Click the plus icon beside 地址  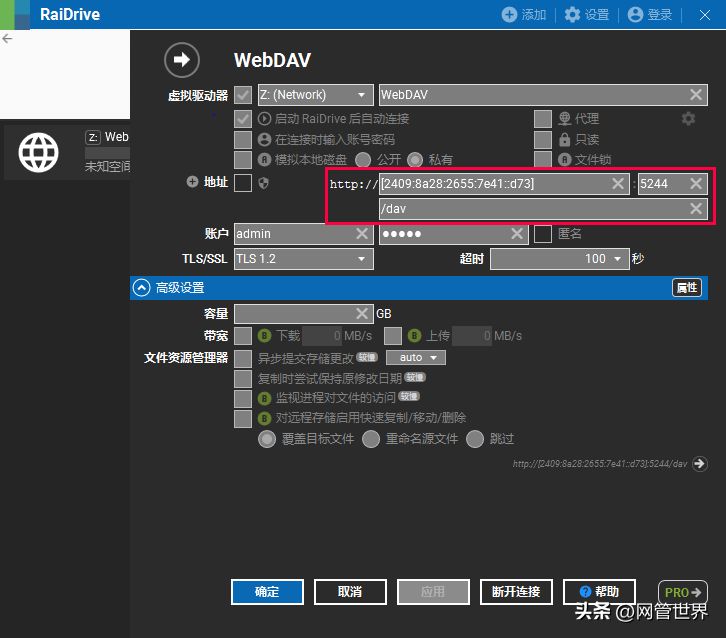(x=192, y=182)
